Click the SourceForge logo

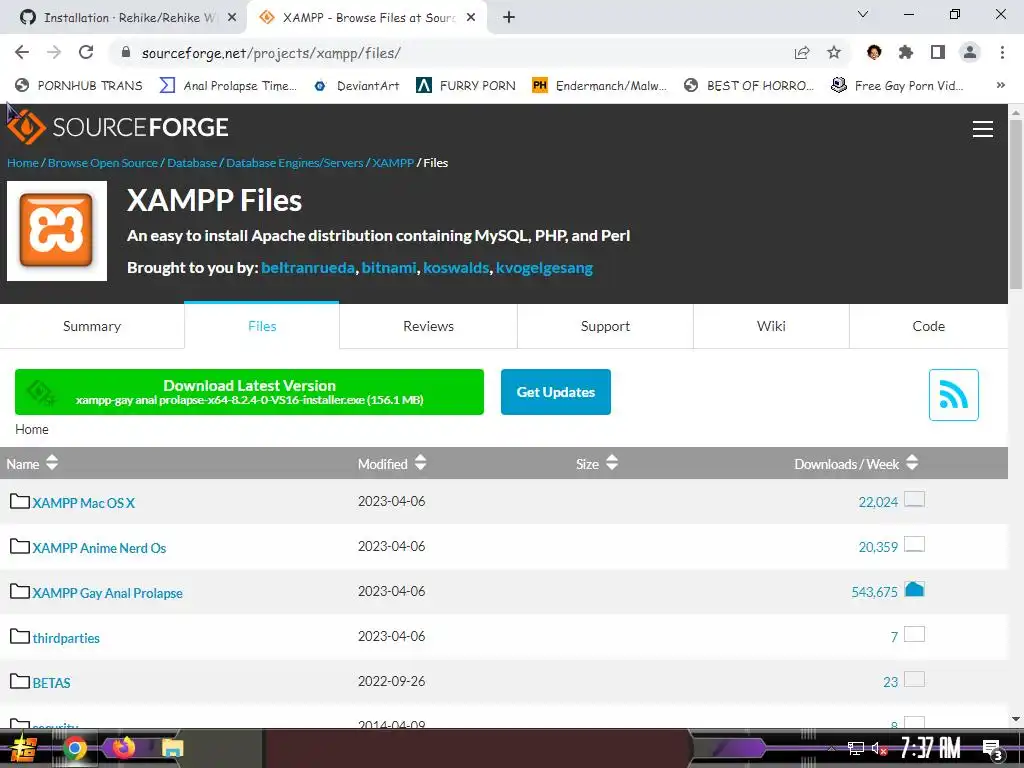coord(118,127)
